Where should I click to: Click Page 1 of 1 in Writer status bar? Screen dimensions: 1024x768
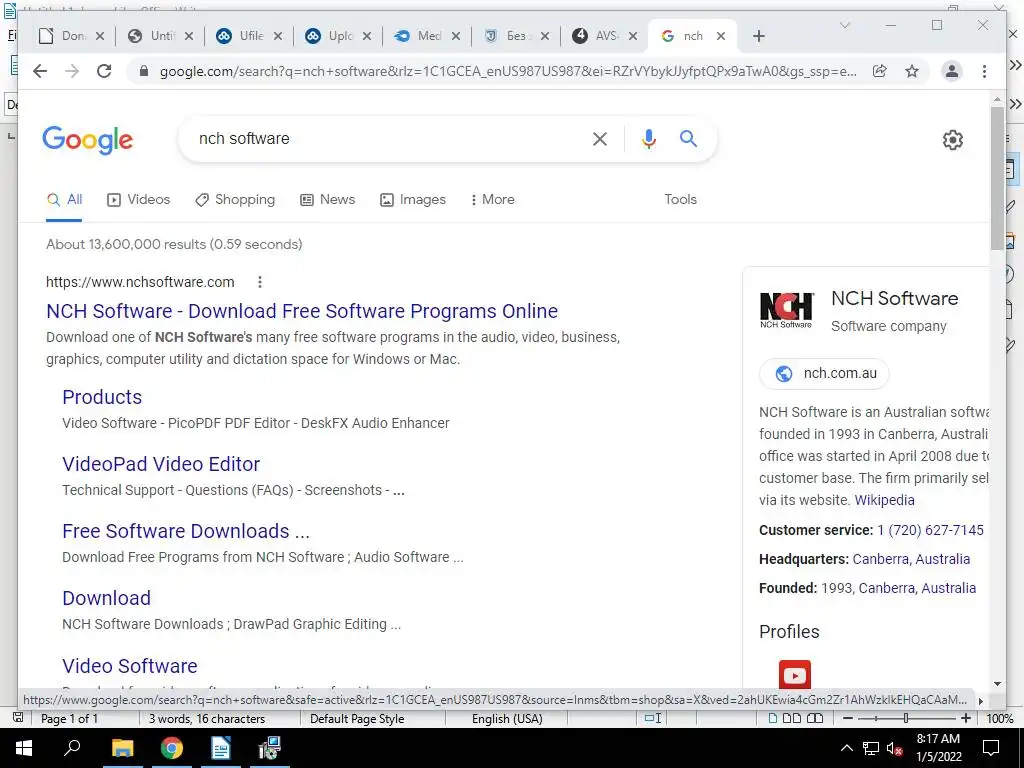(x=69, y=718)
